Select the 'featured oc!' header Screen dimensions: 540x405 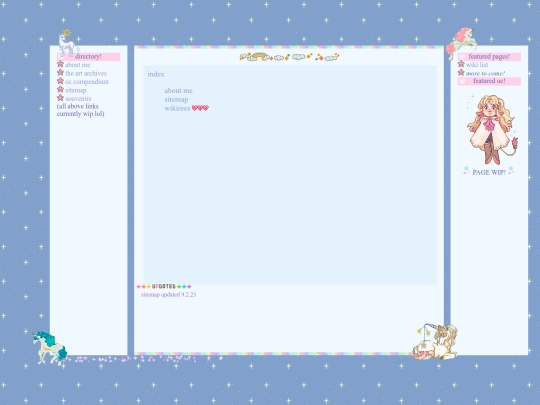click(489, 81)
